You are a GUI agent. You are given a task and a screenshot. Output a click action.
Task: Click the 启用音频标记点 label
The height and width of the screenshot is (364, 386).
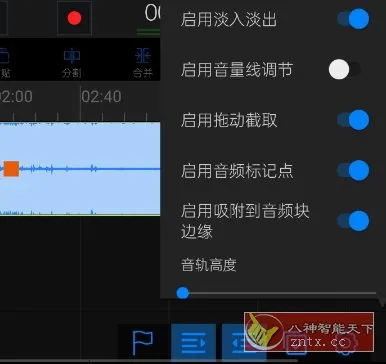tap(237, 171)
